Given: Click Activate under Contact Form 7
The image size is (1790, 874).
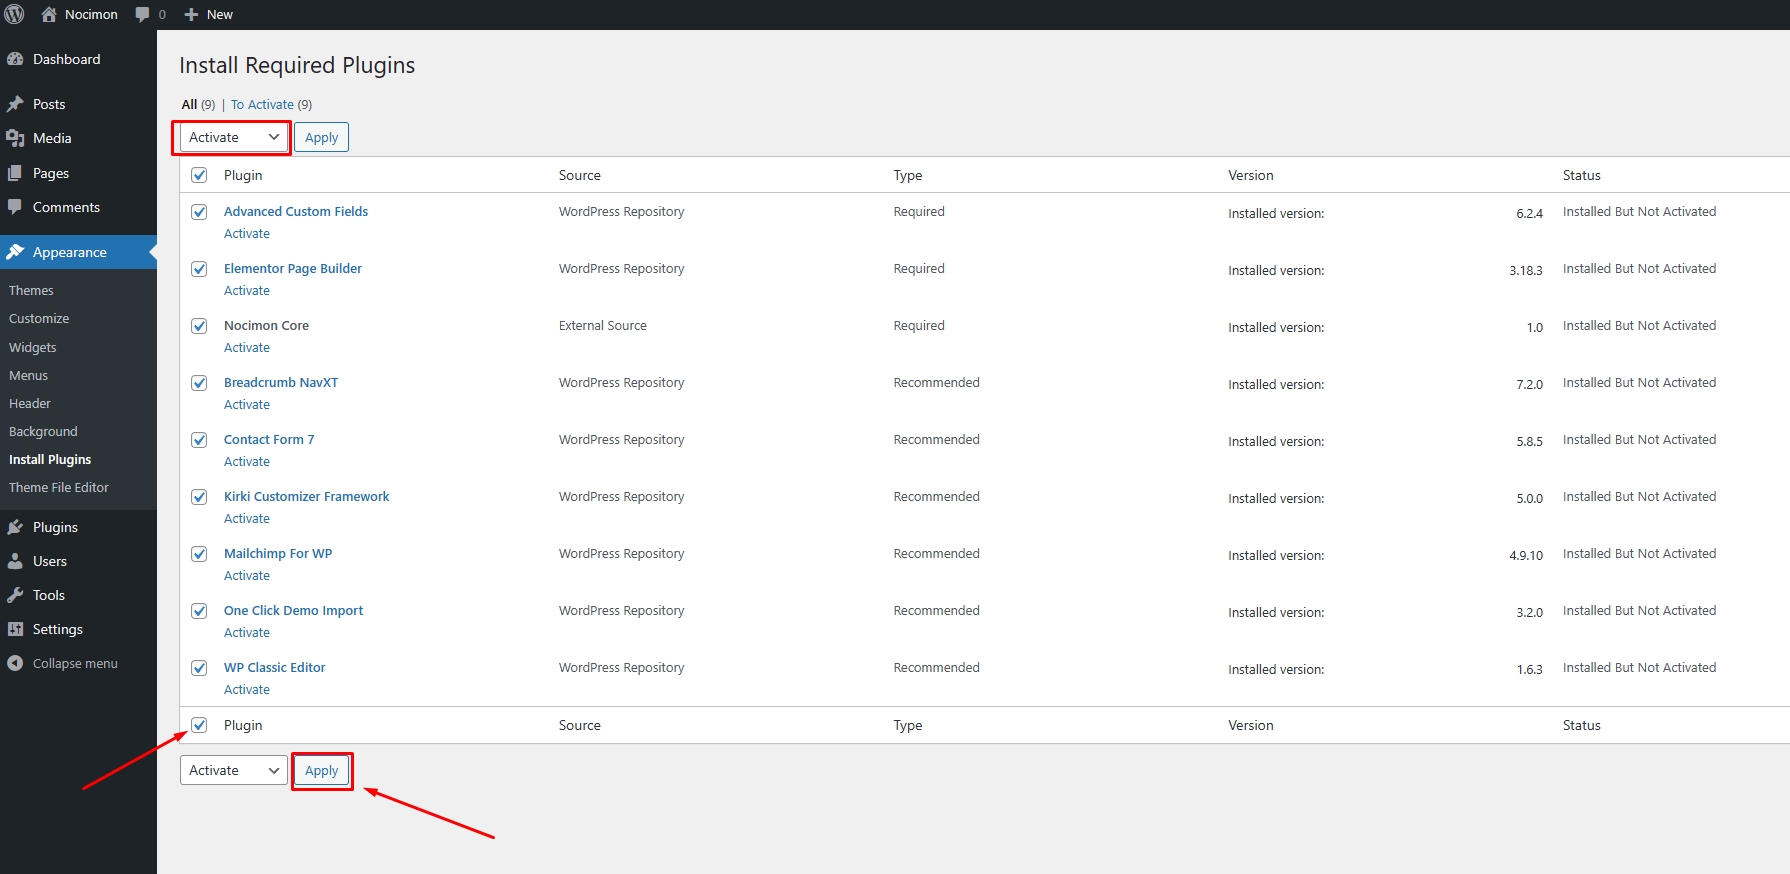Looking at the screenshot, I should [247, 461].
